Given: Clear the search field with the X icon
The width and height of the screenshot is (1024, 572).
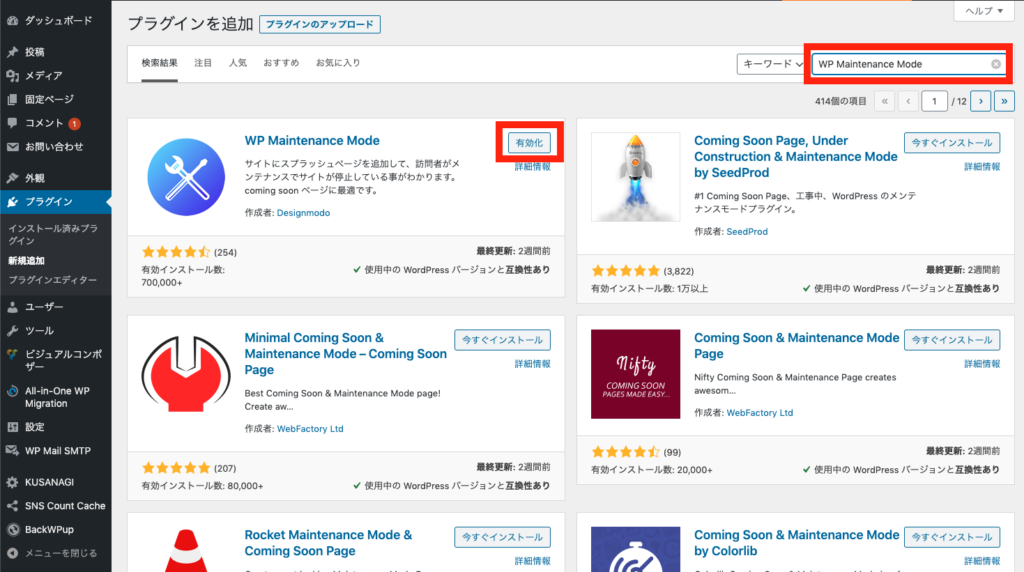Looking at the screenshot, I should click(x=995, y=64).
